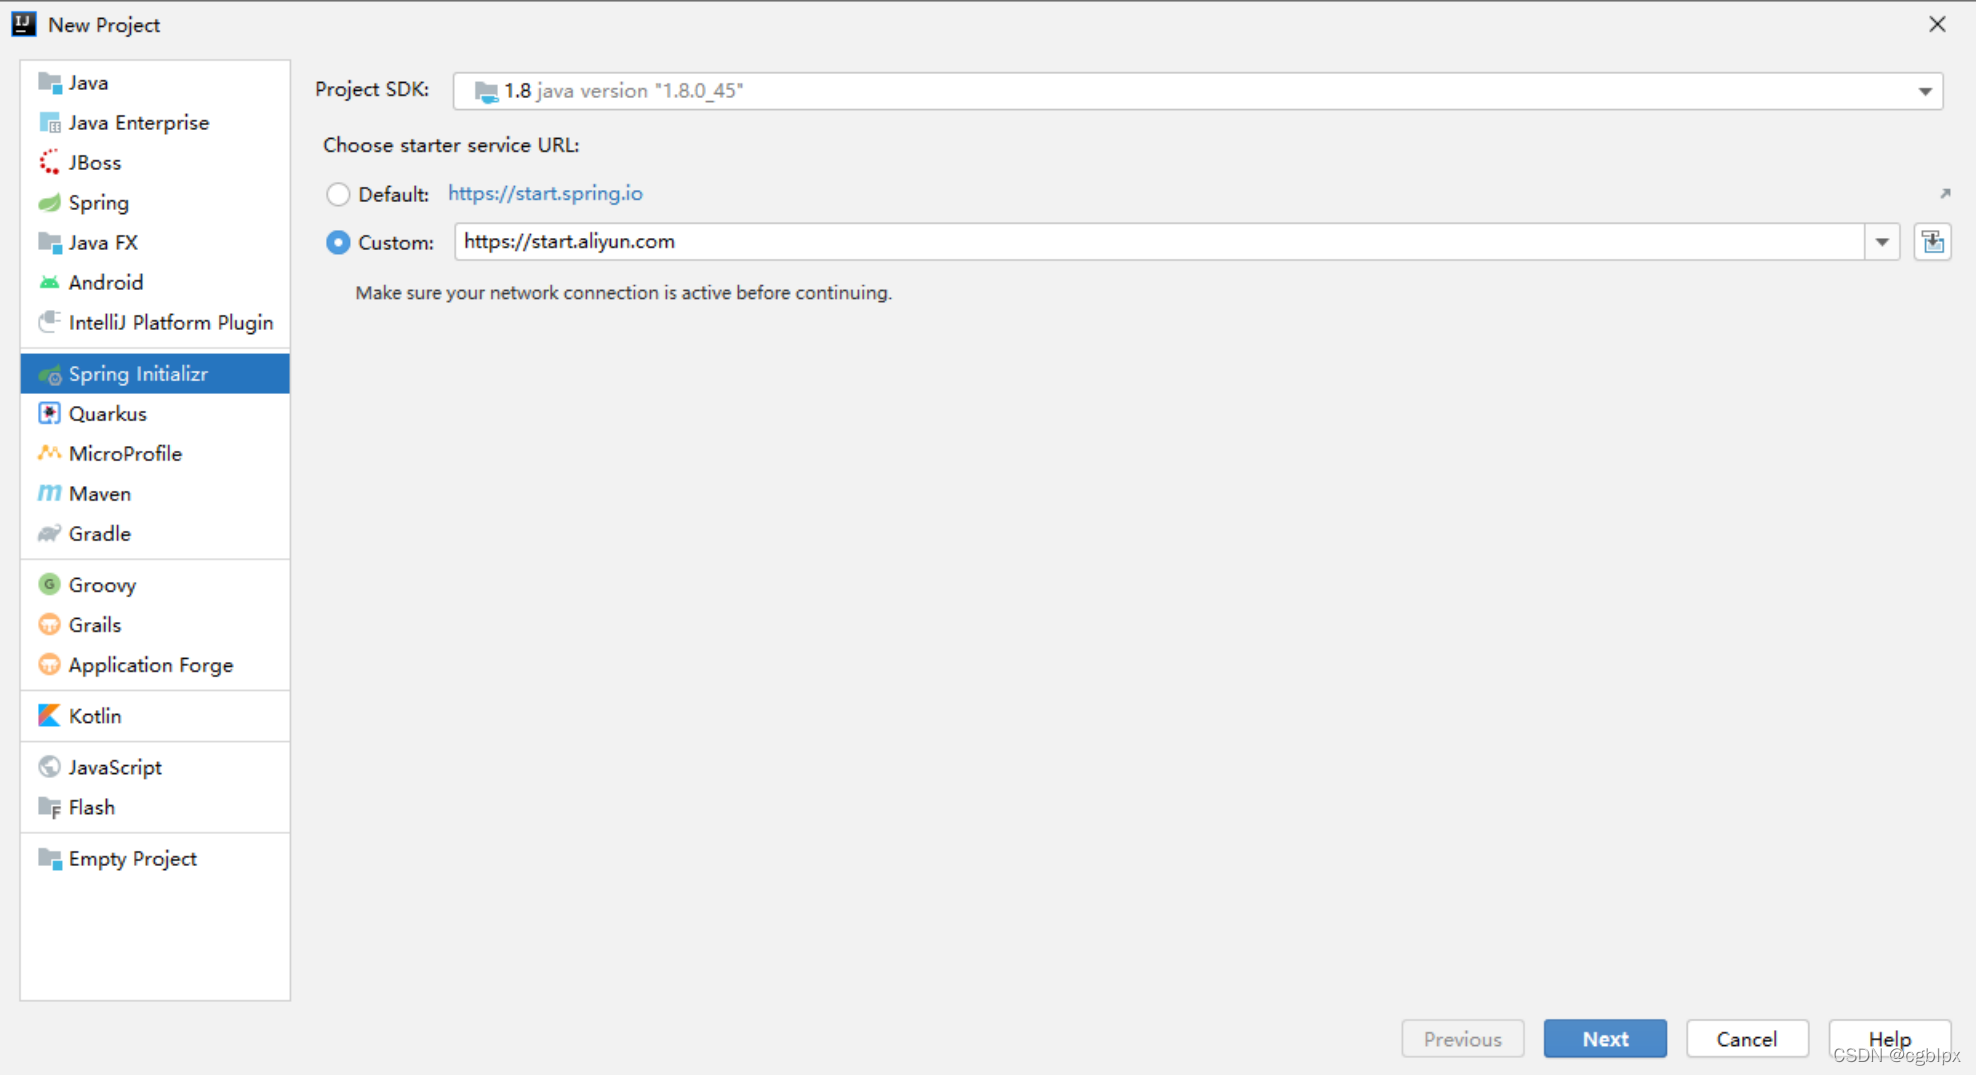Click the Java project type icon

[49, 82]
